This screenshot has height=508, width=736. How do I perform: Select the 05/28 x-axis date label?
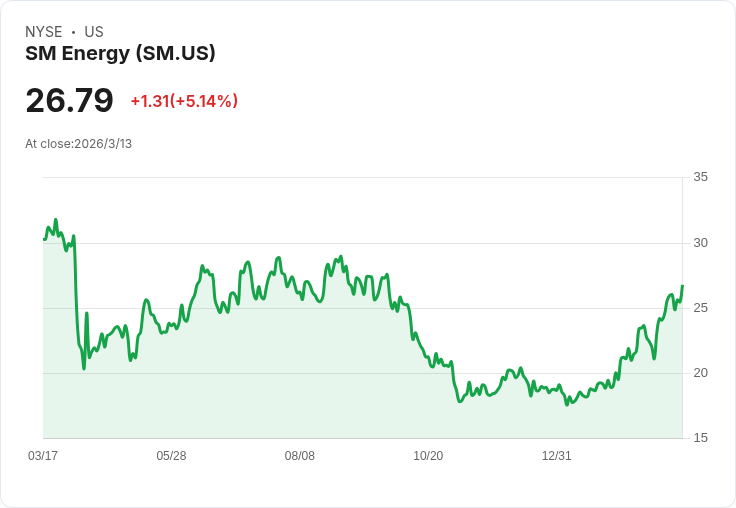pos(171,456)
